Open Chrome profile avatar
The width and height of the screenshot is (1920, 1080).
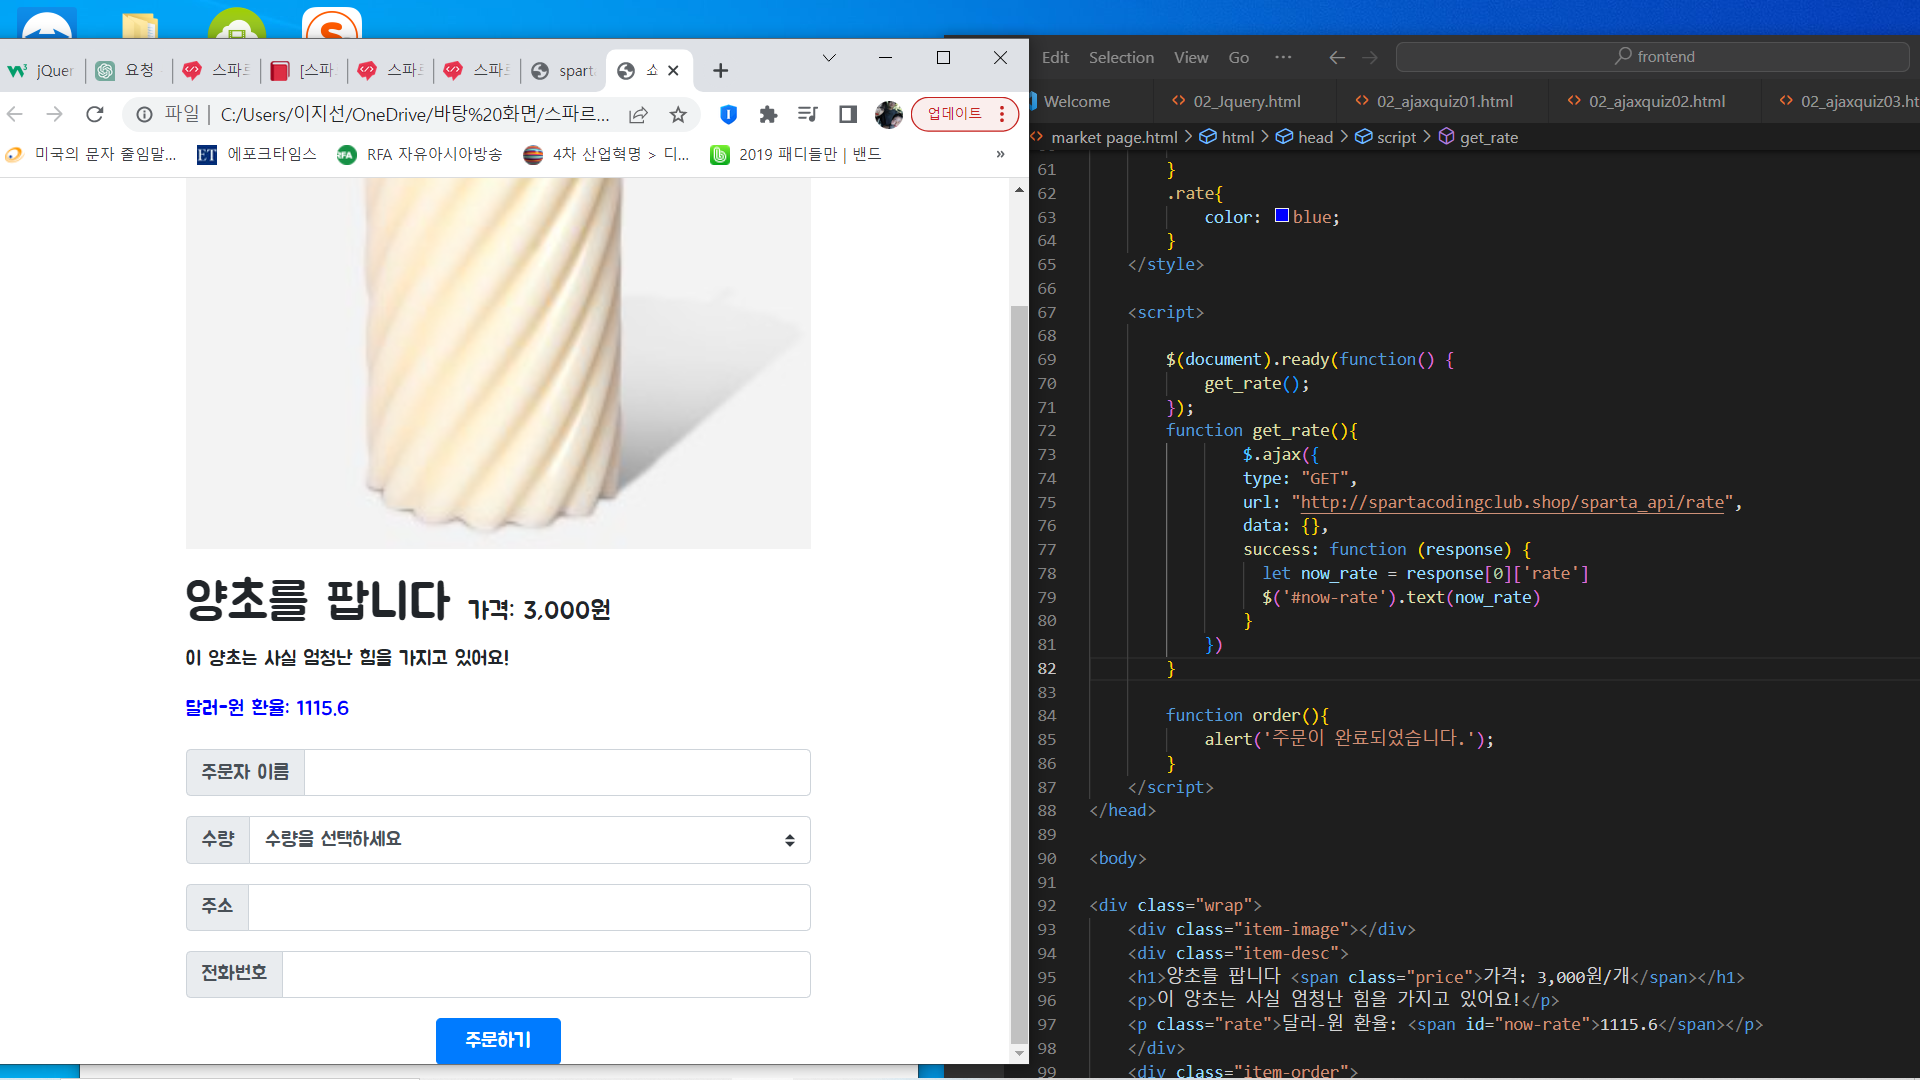(x=888, y=115)
